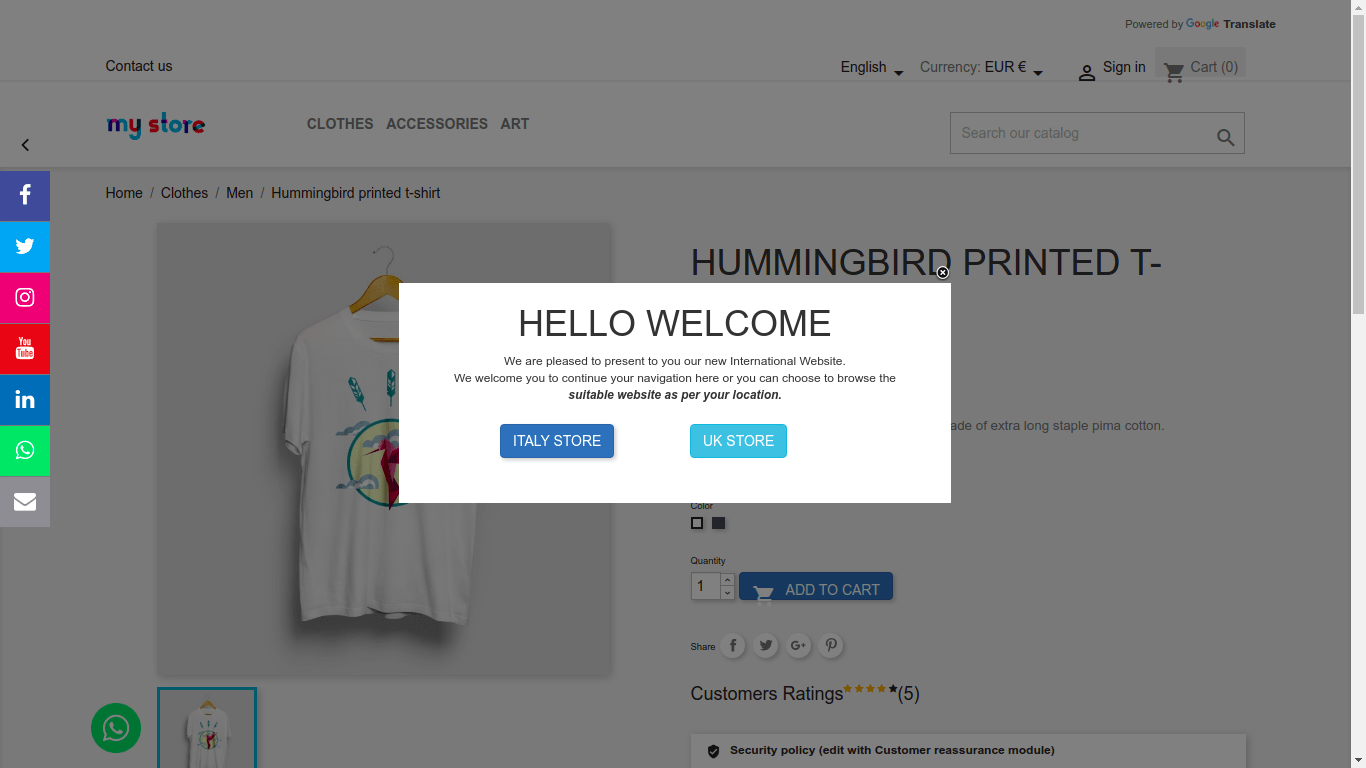Close the Hello Welcome popup

pos(942,272)
